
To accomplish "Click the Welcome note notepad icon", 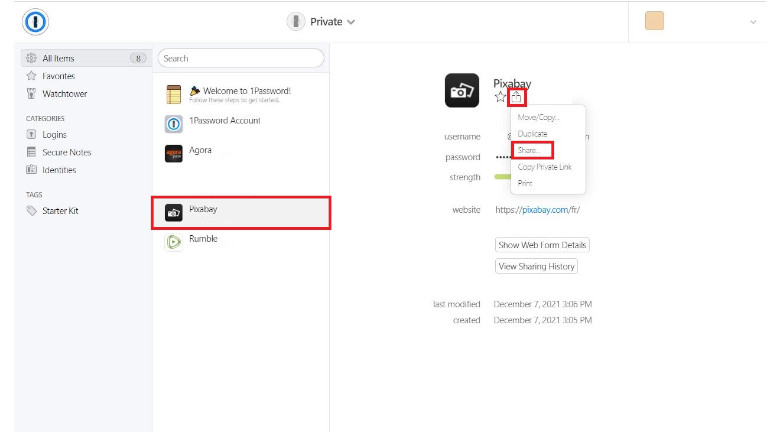I will (x=173, y=95).
